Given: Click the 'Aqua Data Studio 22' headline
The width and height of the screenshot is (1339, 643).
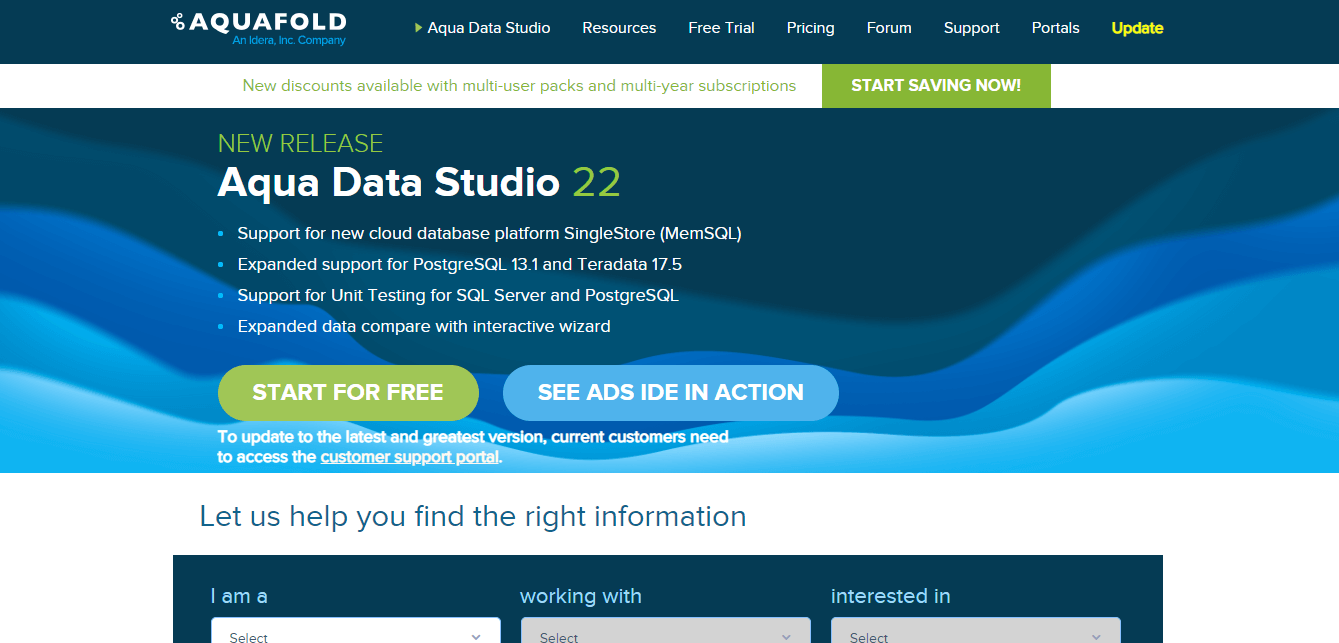Looking at the screenshot, I should 419,183.
